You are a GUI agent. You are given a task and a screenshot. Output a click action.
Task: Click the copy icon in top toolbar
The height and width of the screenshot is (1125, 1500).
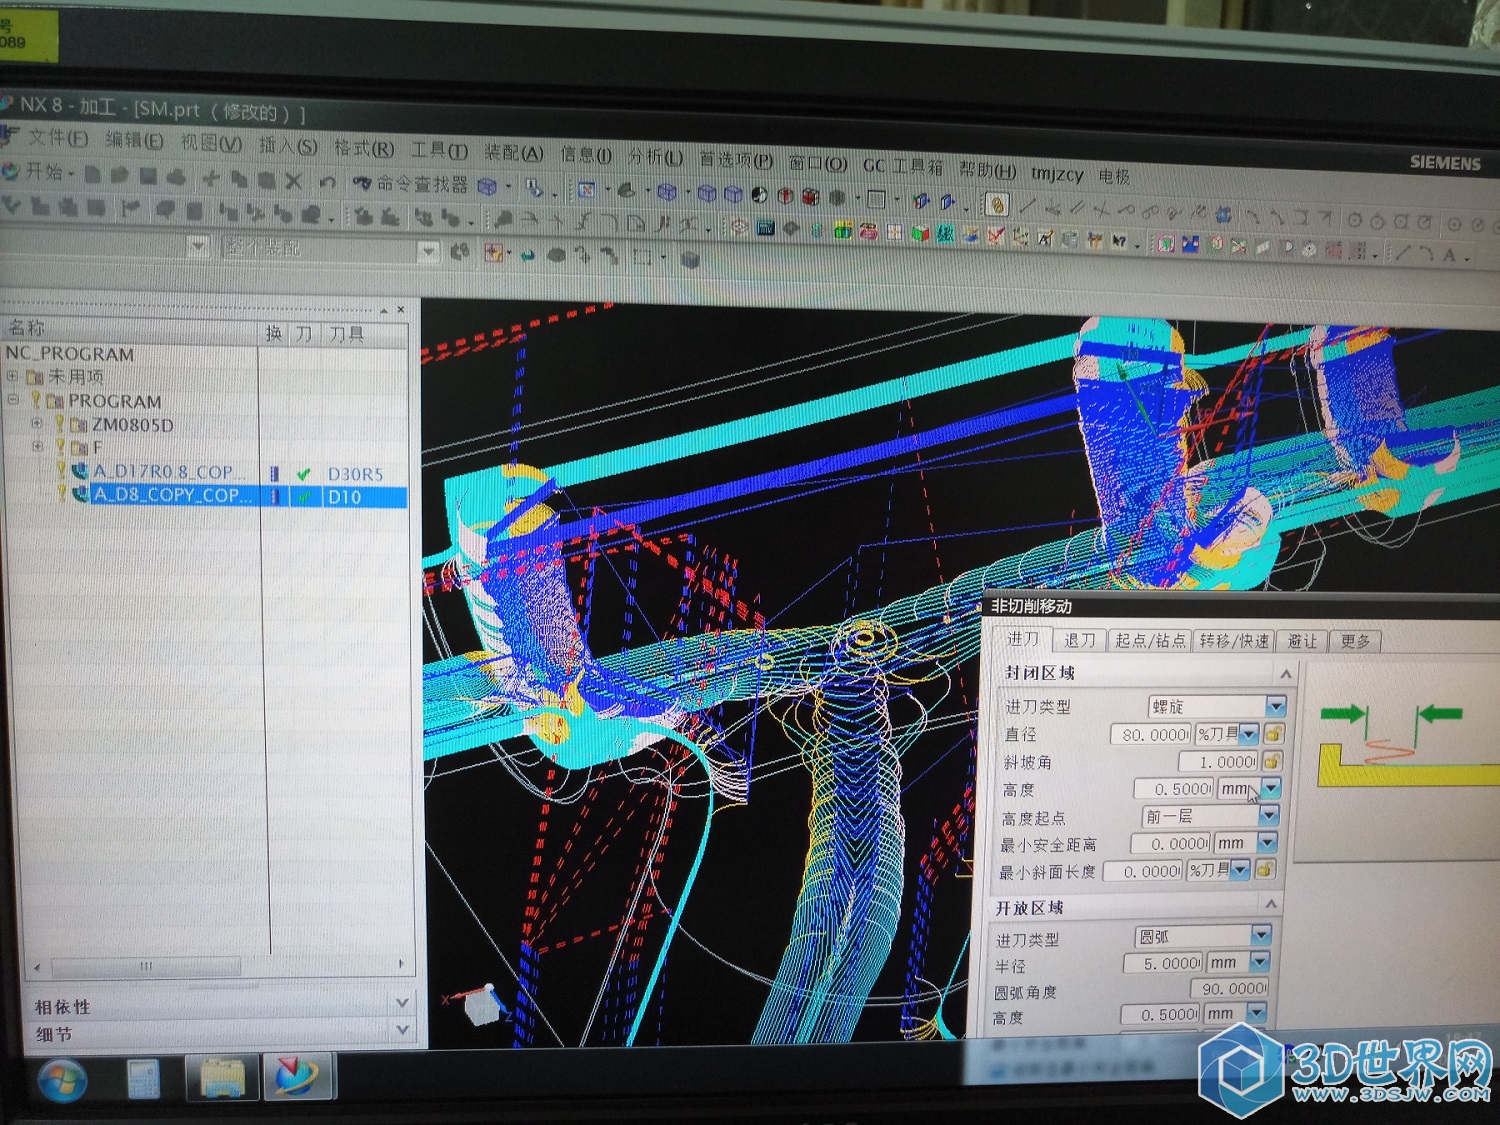tap(240, 179)
